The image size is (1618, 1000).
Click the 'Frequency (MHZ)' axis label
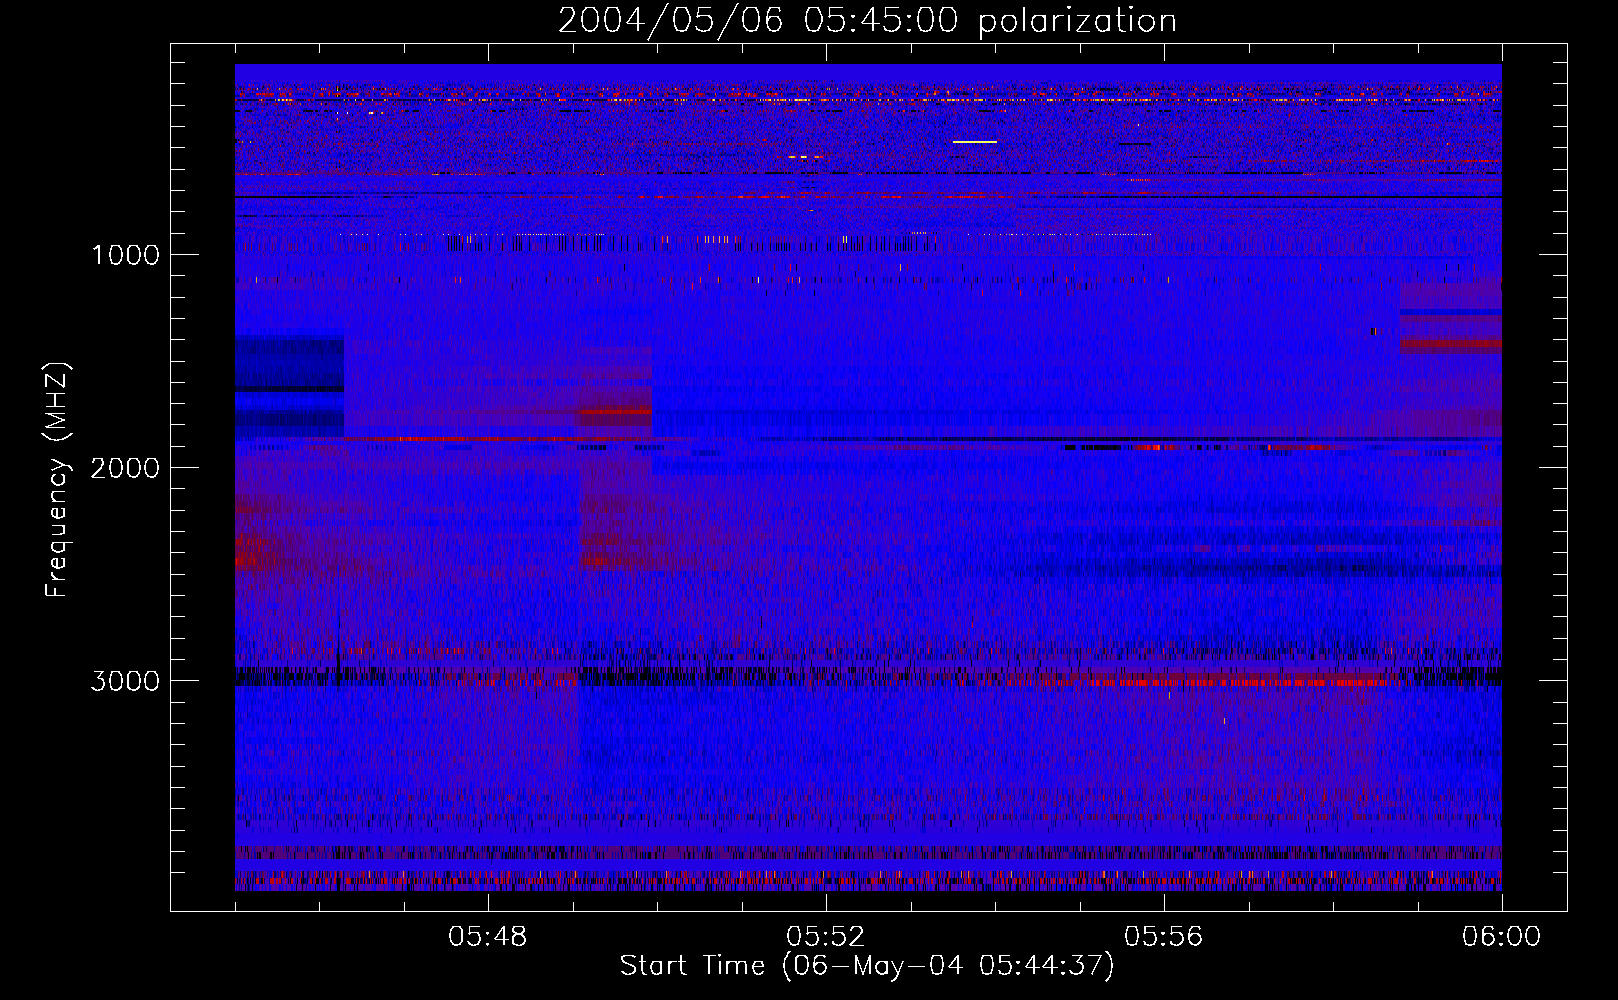coord(57,480)
